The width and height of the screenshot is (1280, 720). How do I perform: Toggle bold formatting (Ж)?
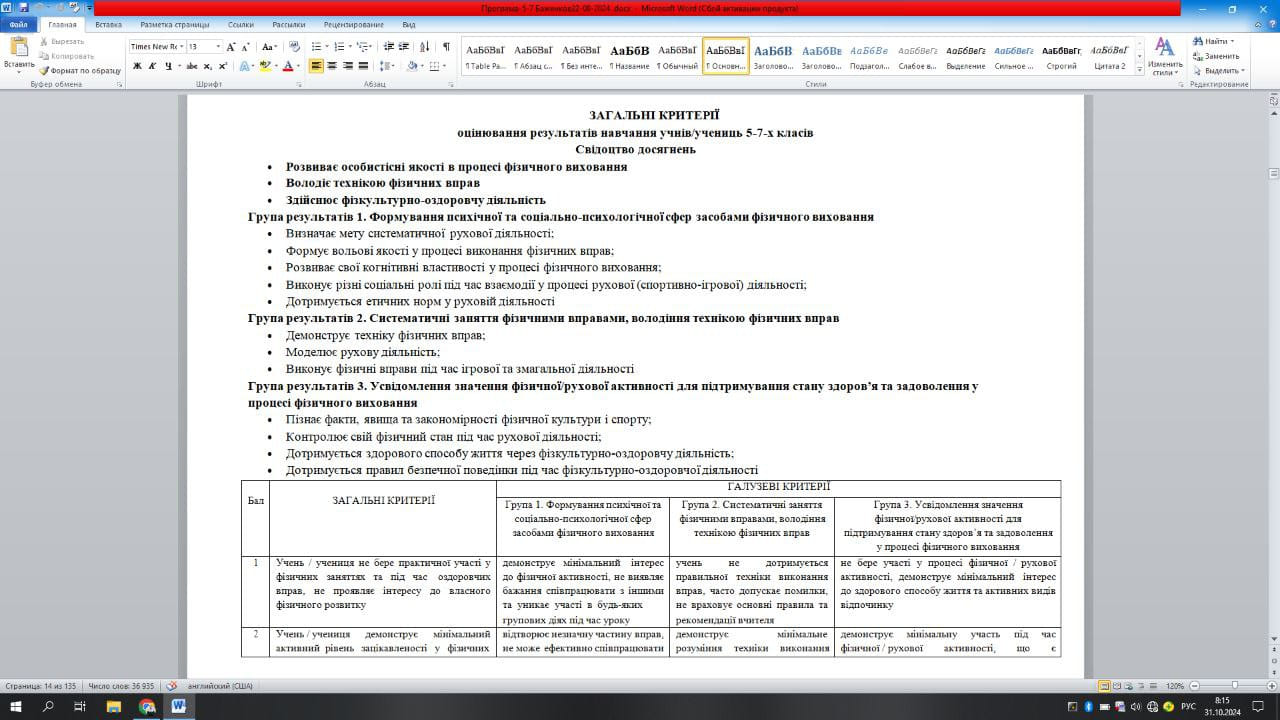point(137,66)
